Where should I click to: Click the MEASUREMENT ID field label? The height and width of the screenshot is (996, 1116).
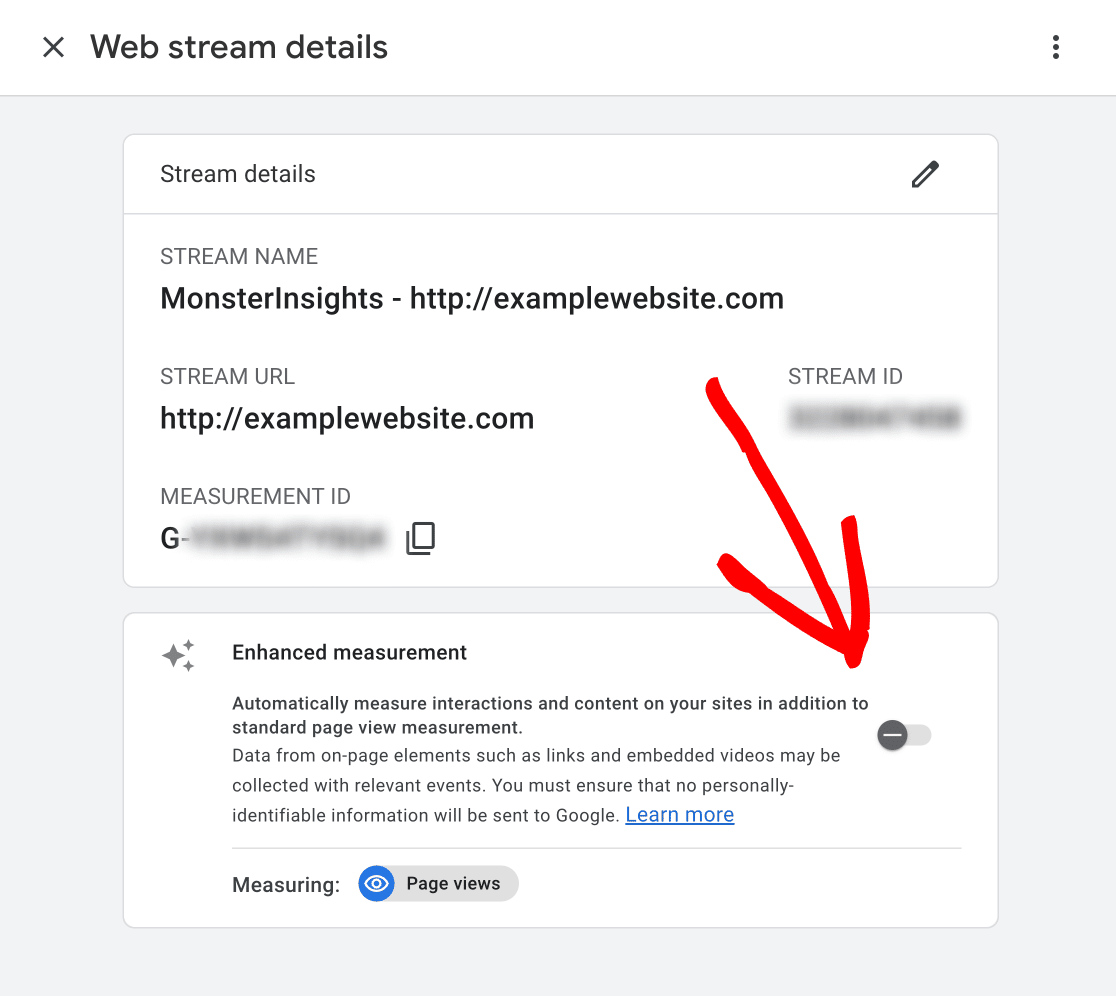(x=255, y=497)
